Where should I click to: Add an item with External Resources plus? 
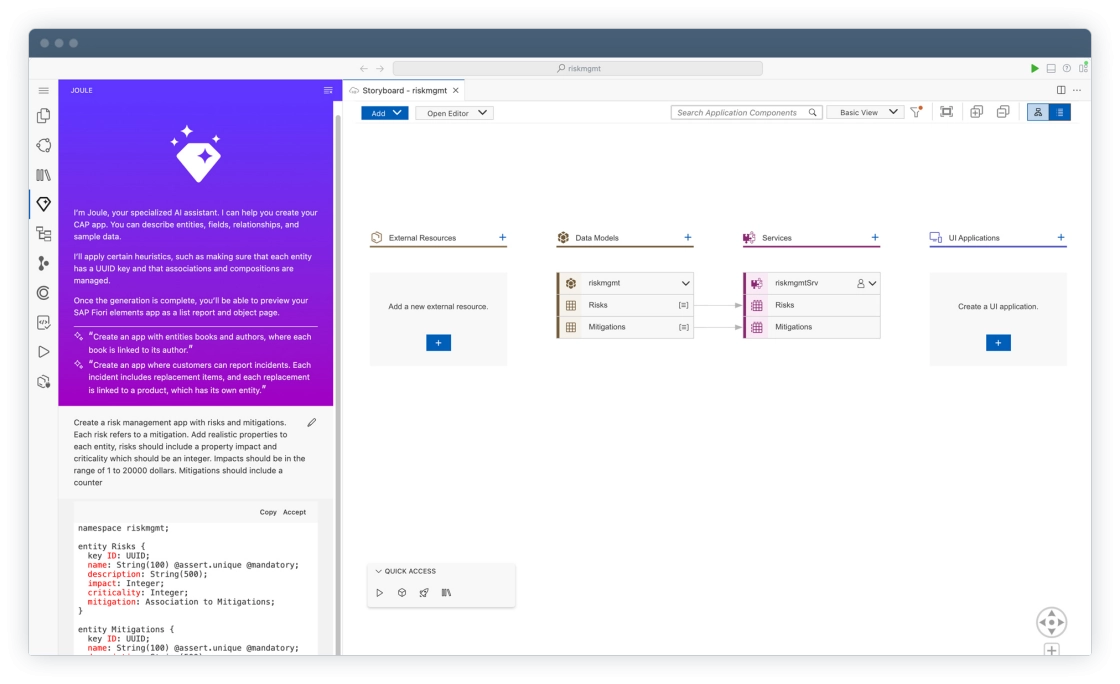coord(502,238)
